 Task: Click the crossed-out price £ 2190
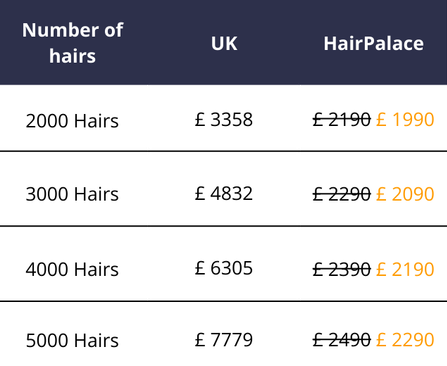(342, 119)
